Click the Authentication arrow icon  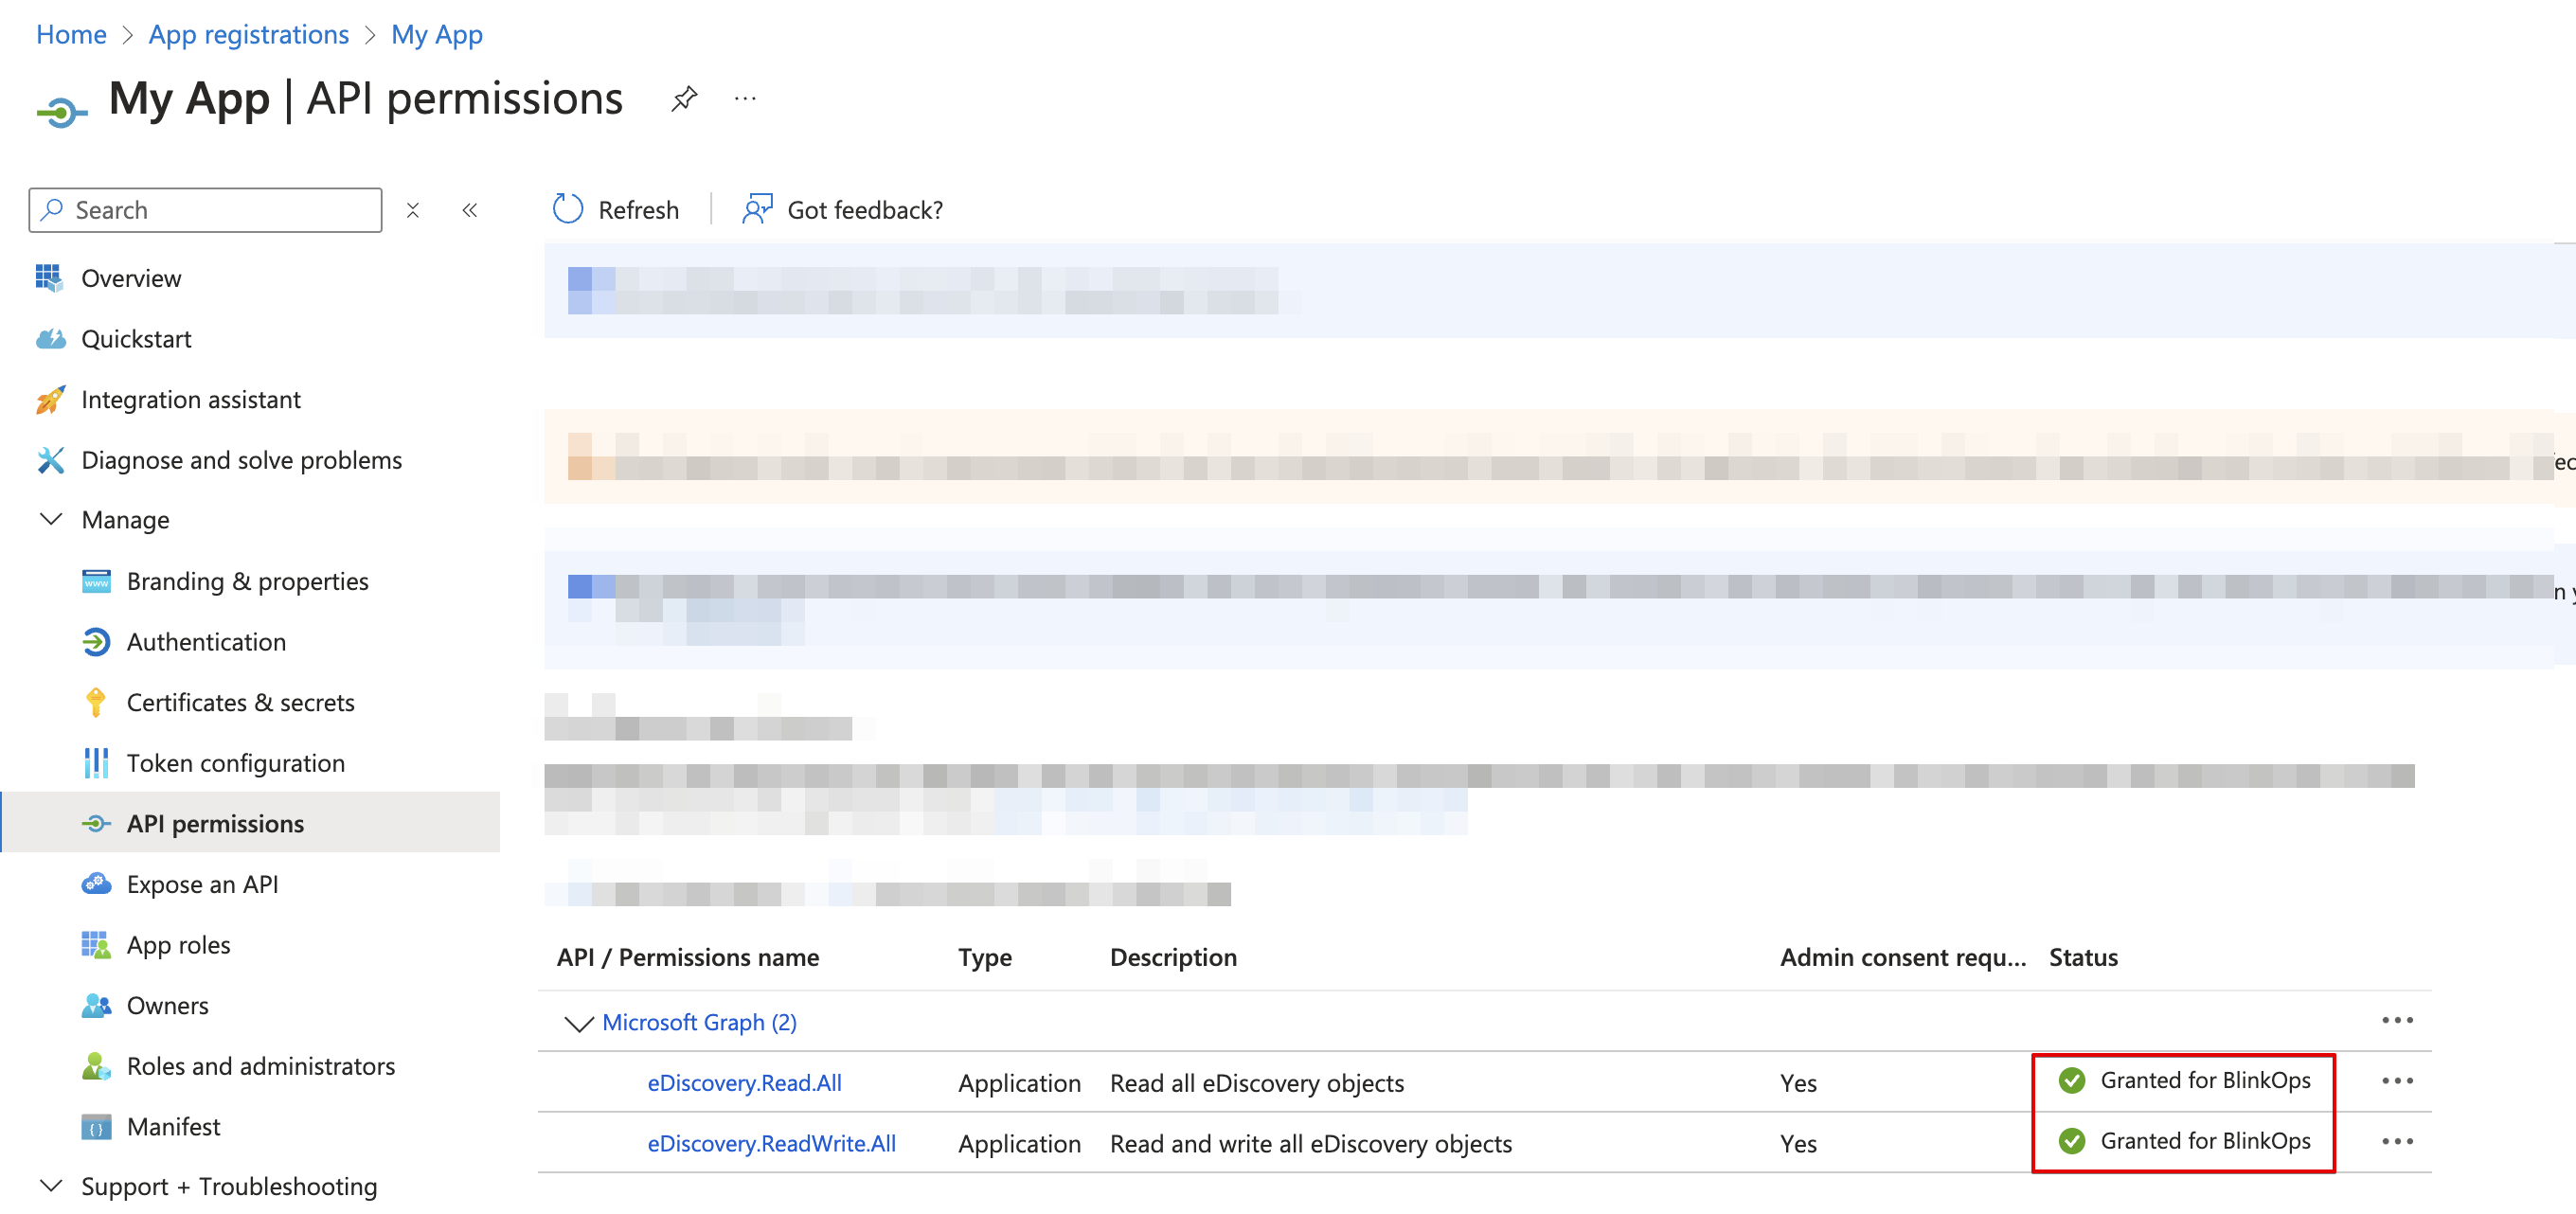point(96,641)
